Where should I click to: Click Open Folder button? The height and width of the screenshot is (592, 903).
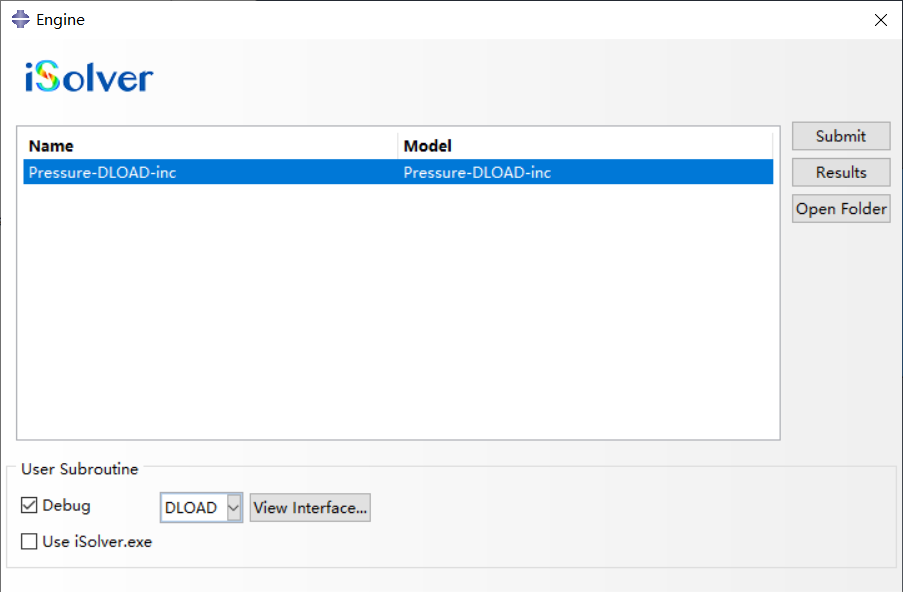pos(841,208)
